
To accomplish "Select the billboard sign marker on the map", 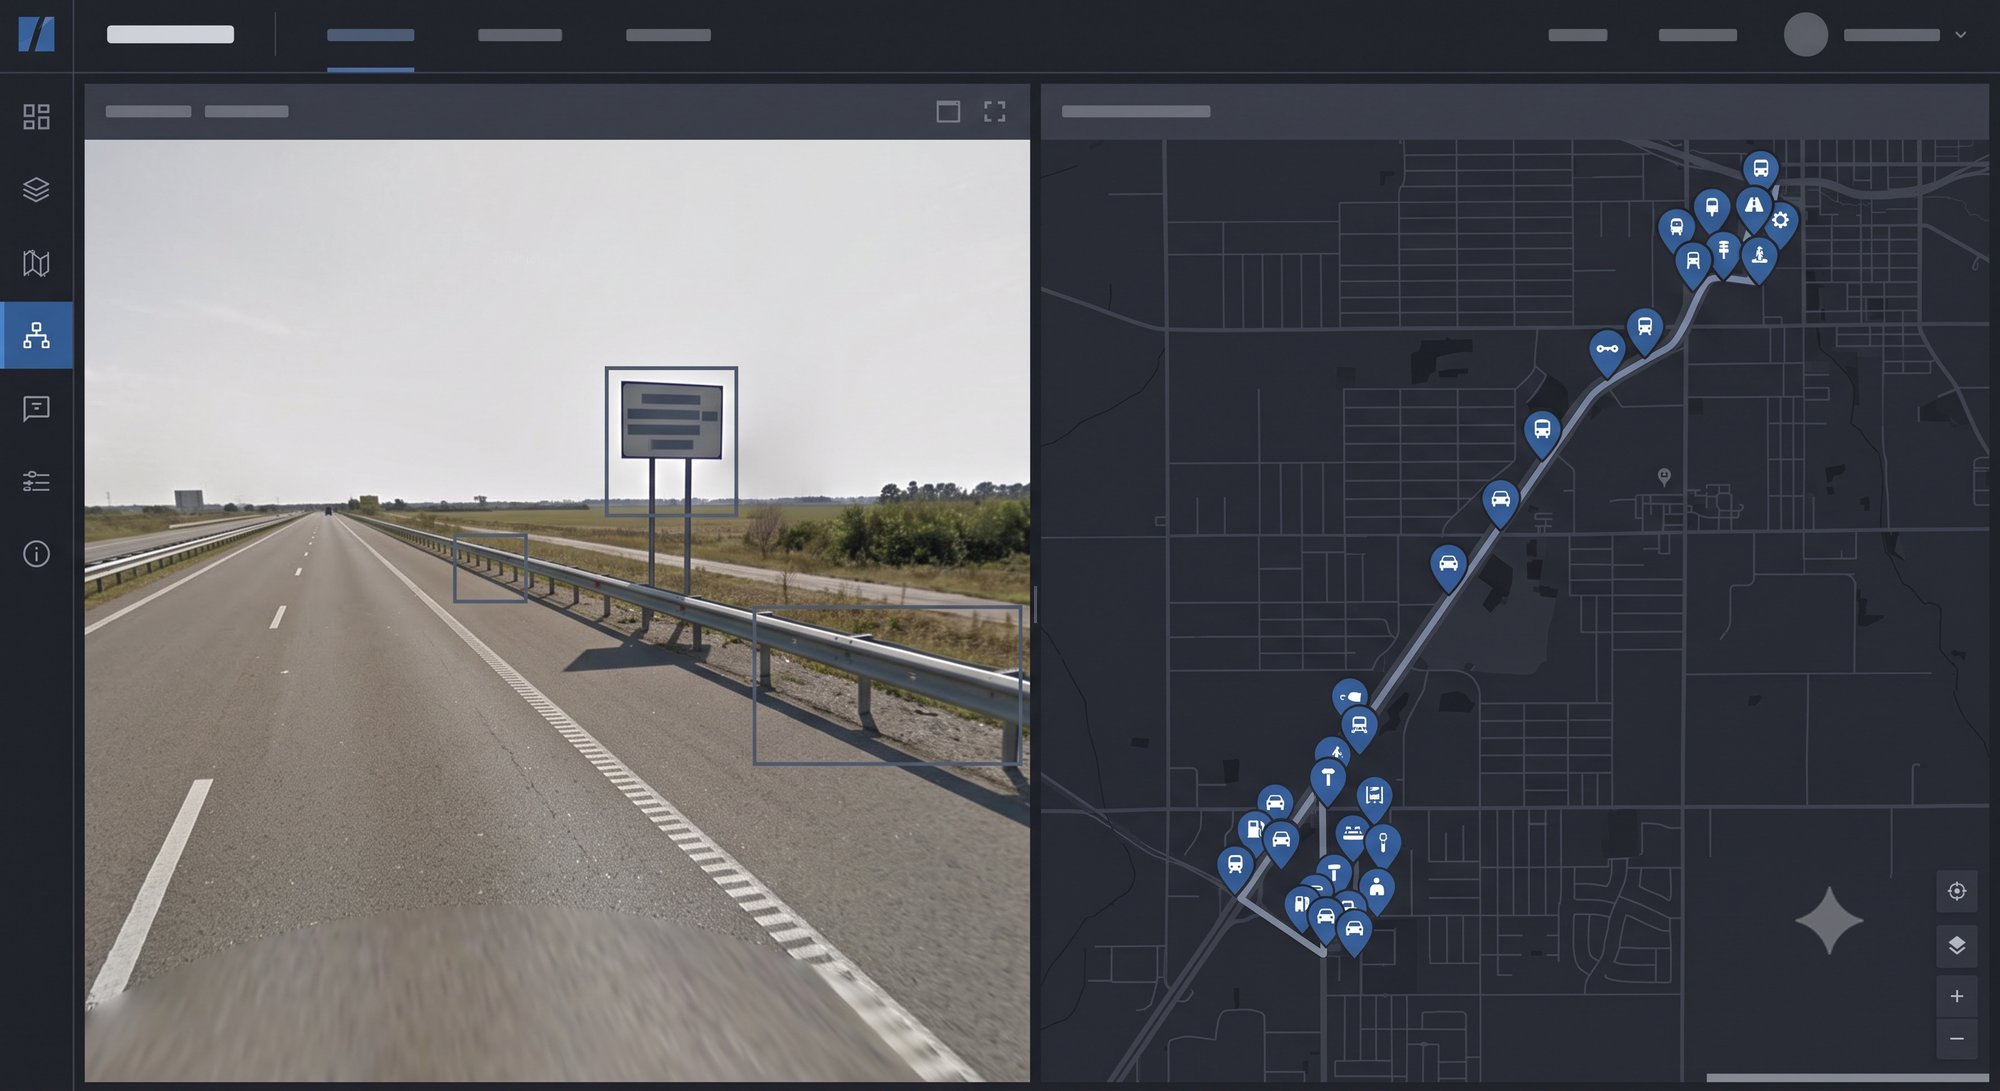I will (1375, 797).
